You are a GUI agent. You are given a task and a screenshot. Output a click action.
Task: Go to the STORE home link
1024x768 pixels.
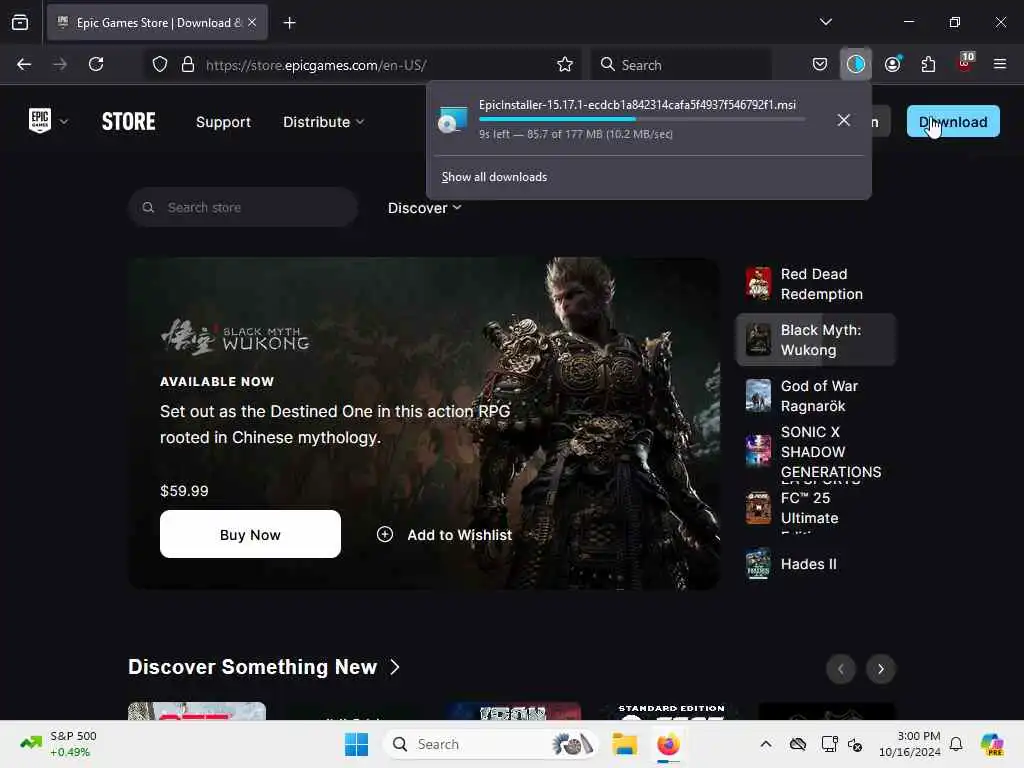pos(129,121)
